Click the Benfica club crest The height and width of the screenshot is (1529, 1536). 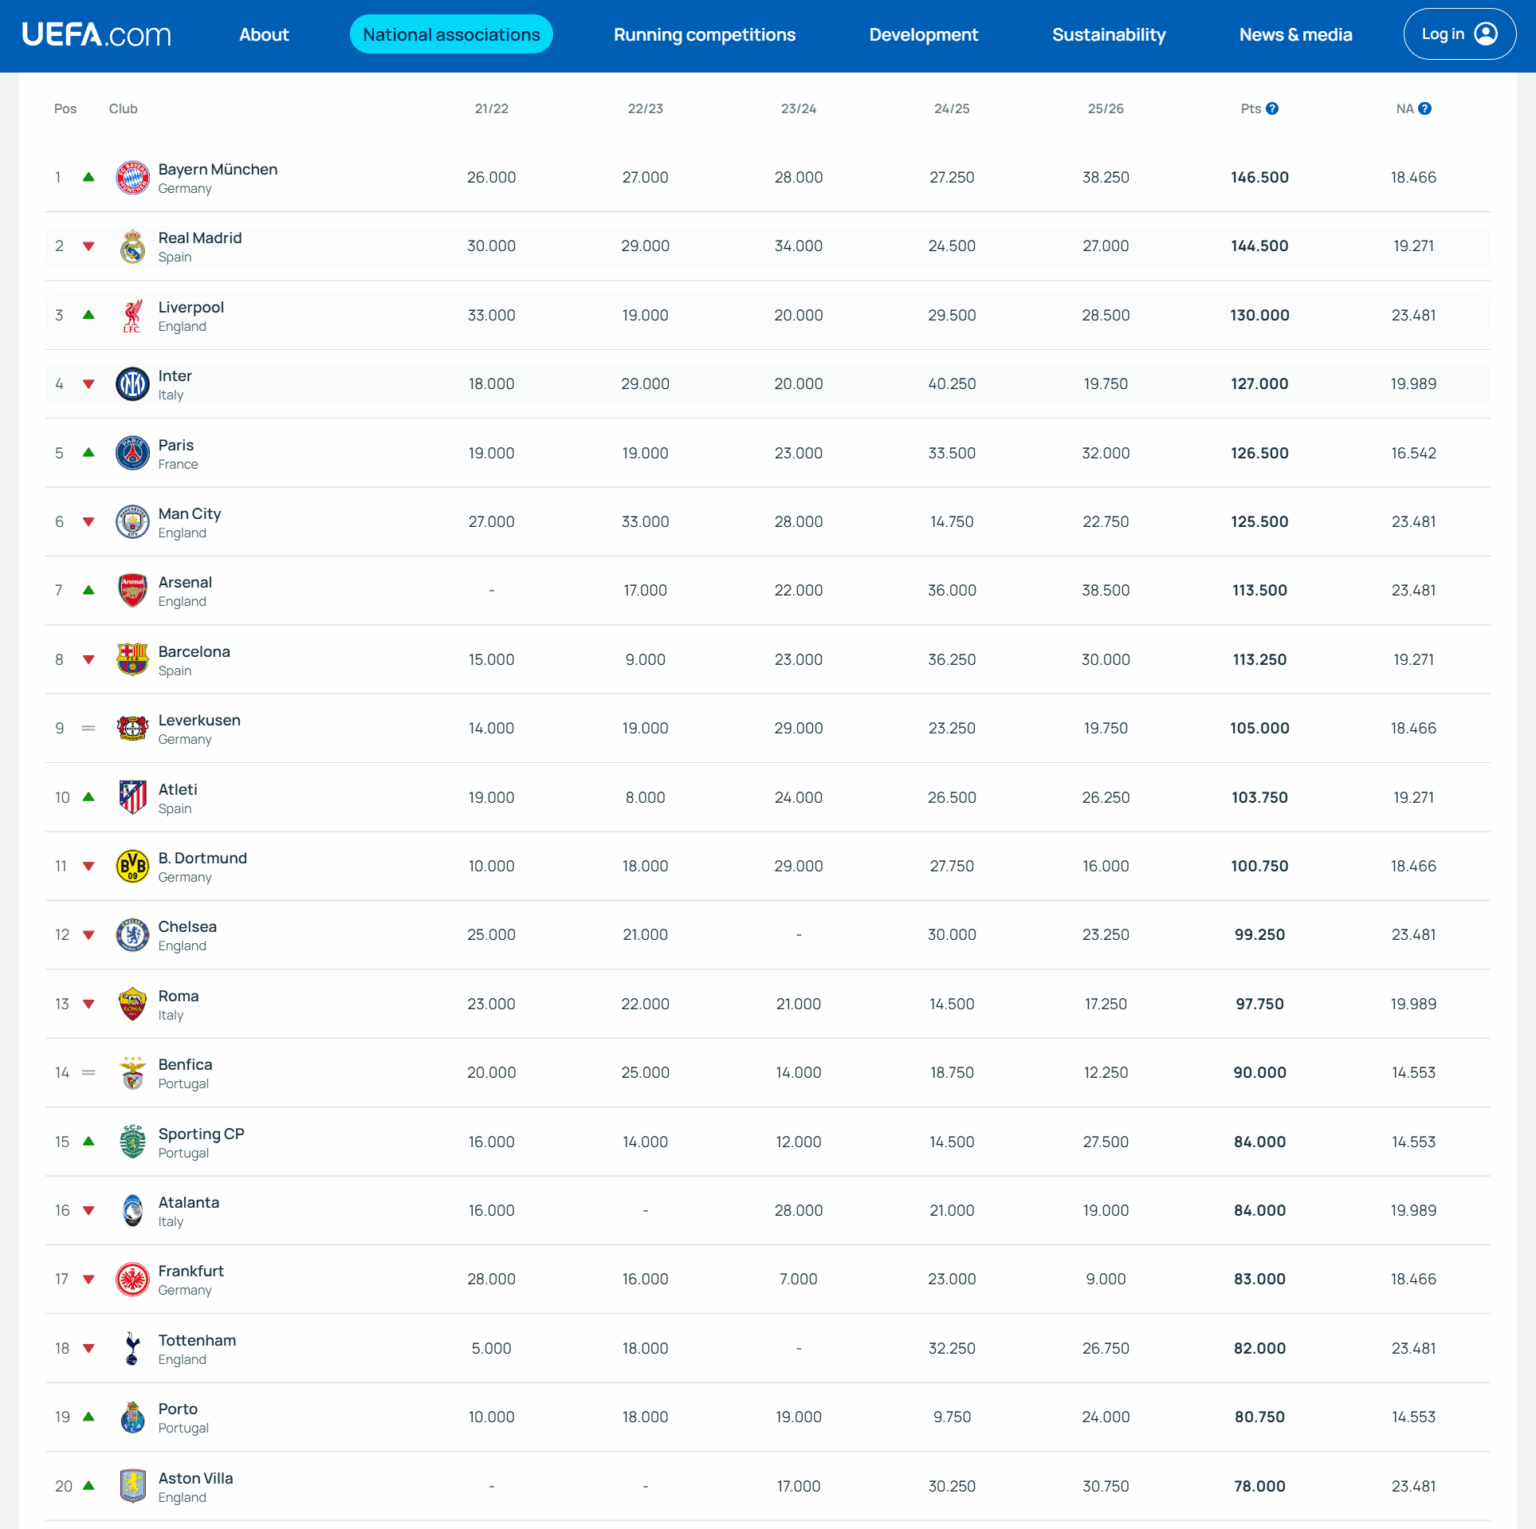click(133, 1072)
